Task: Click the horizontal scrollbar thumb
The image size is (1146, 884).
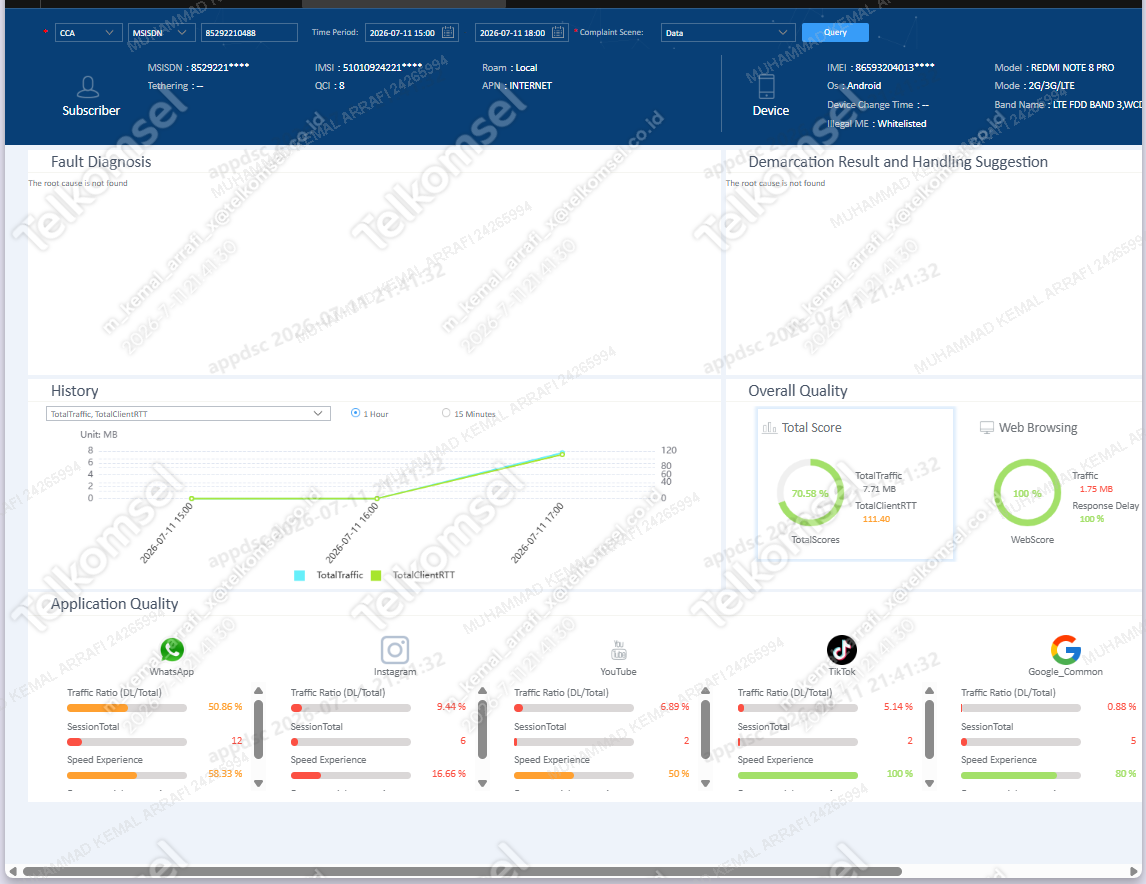Action: [x=462, y=871]
